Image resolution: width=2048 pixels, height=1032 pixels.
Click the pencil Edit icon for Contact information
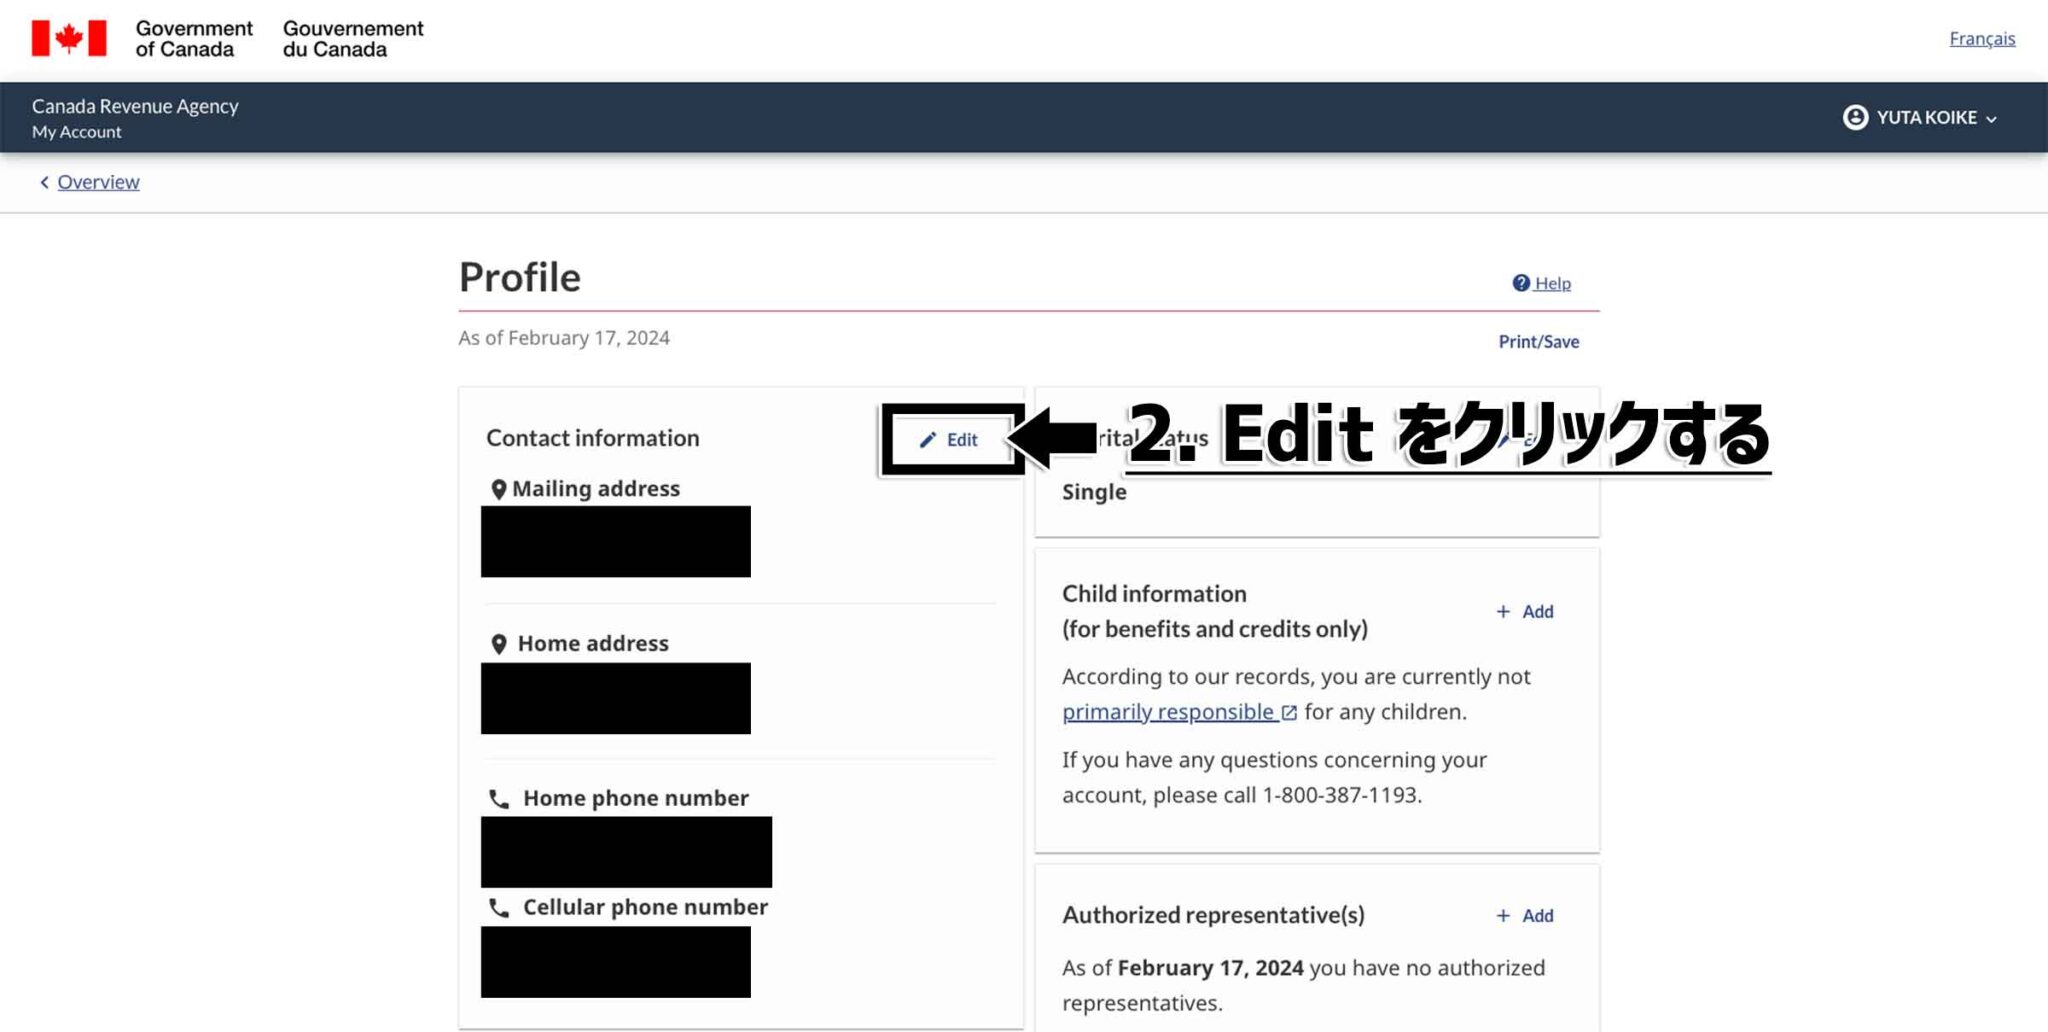[x=927, y=439]
